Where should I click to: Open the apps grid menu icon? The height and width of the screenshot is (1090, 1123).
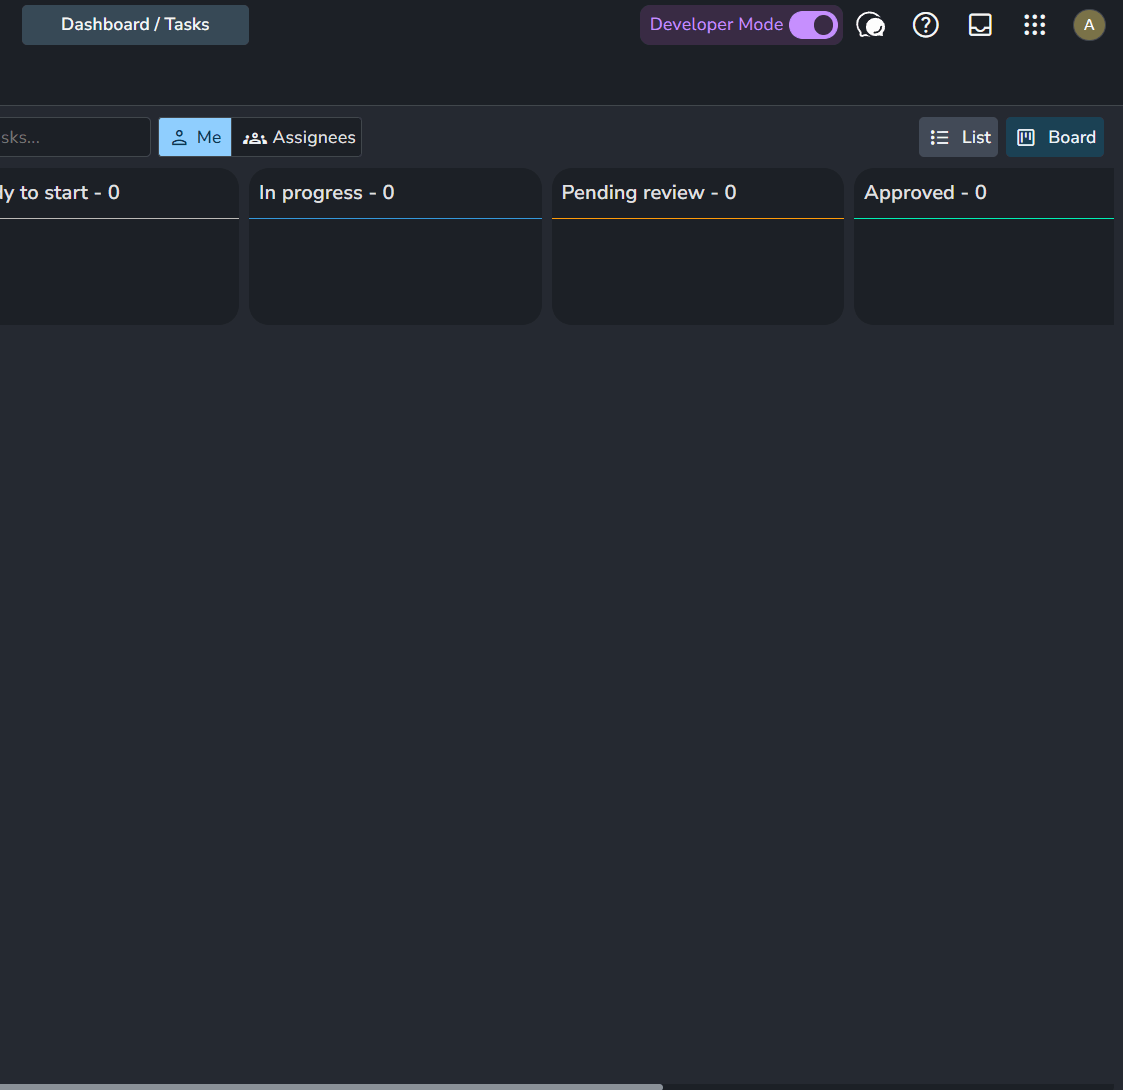pyautogui.click(x=1034, y=25)
